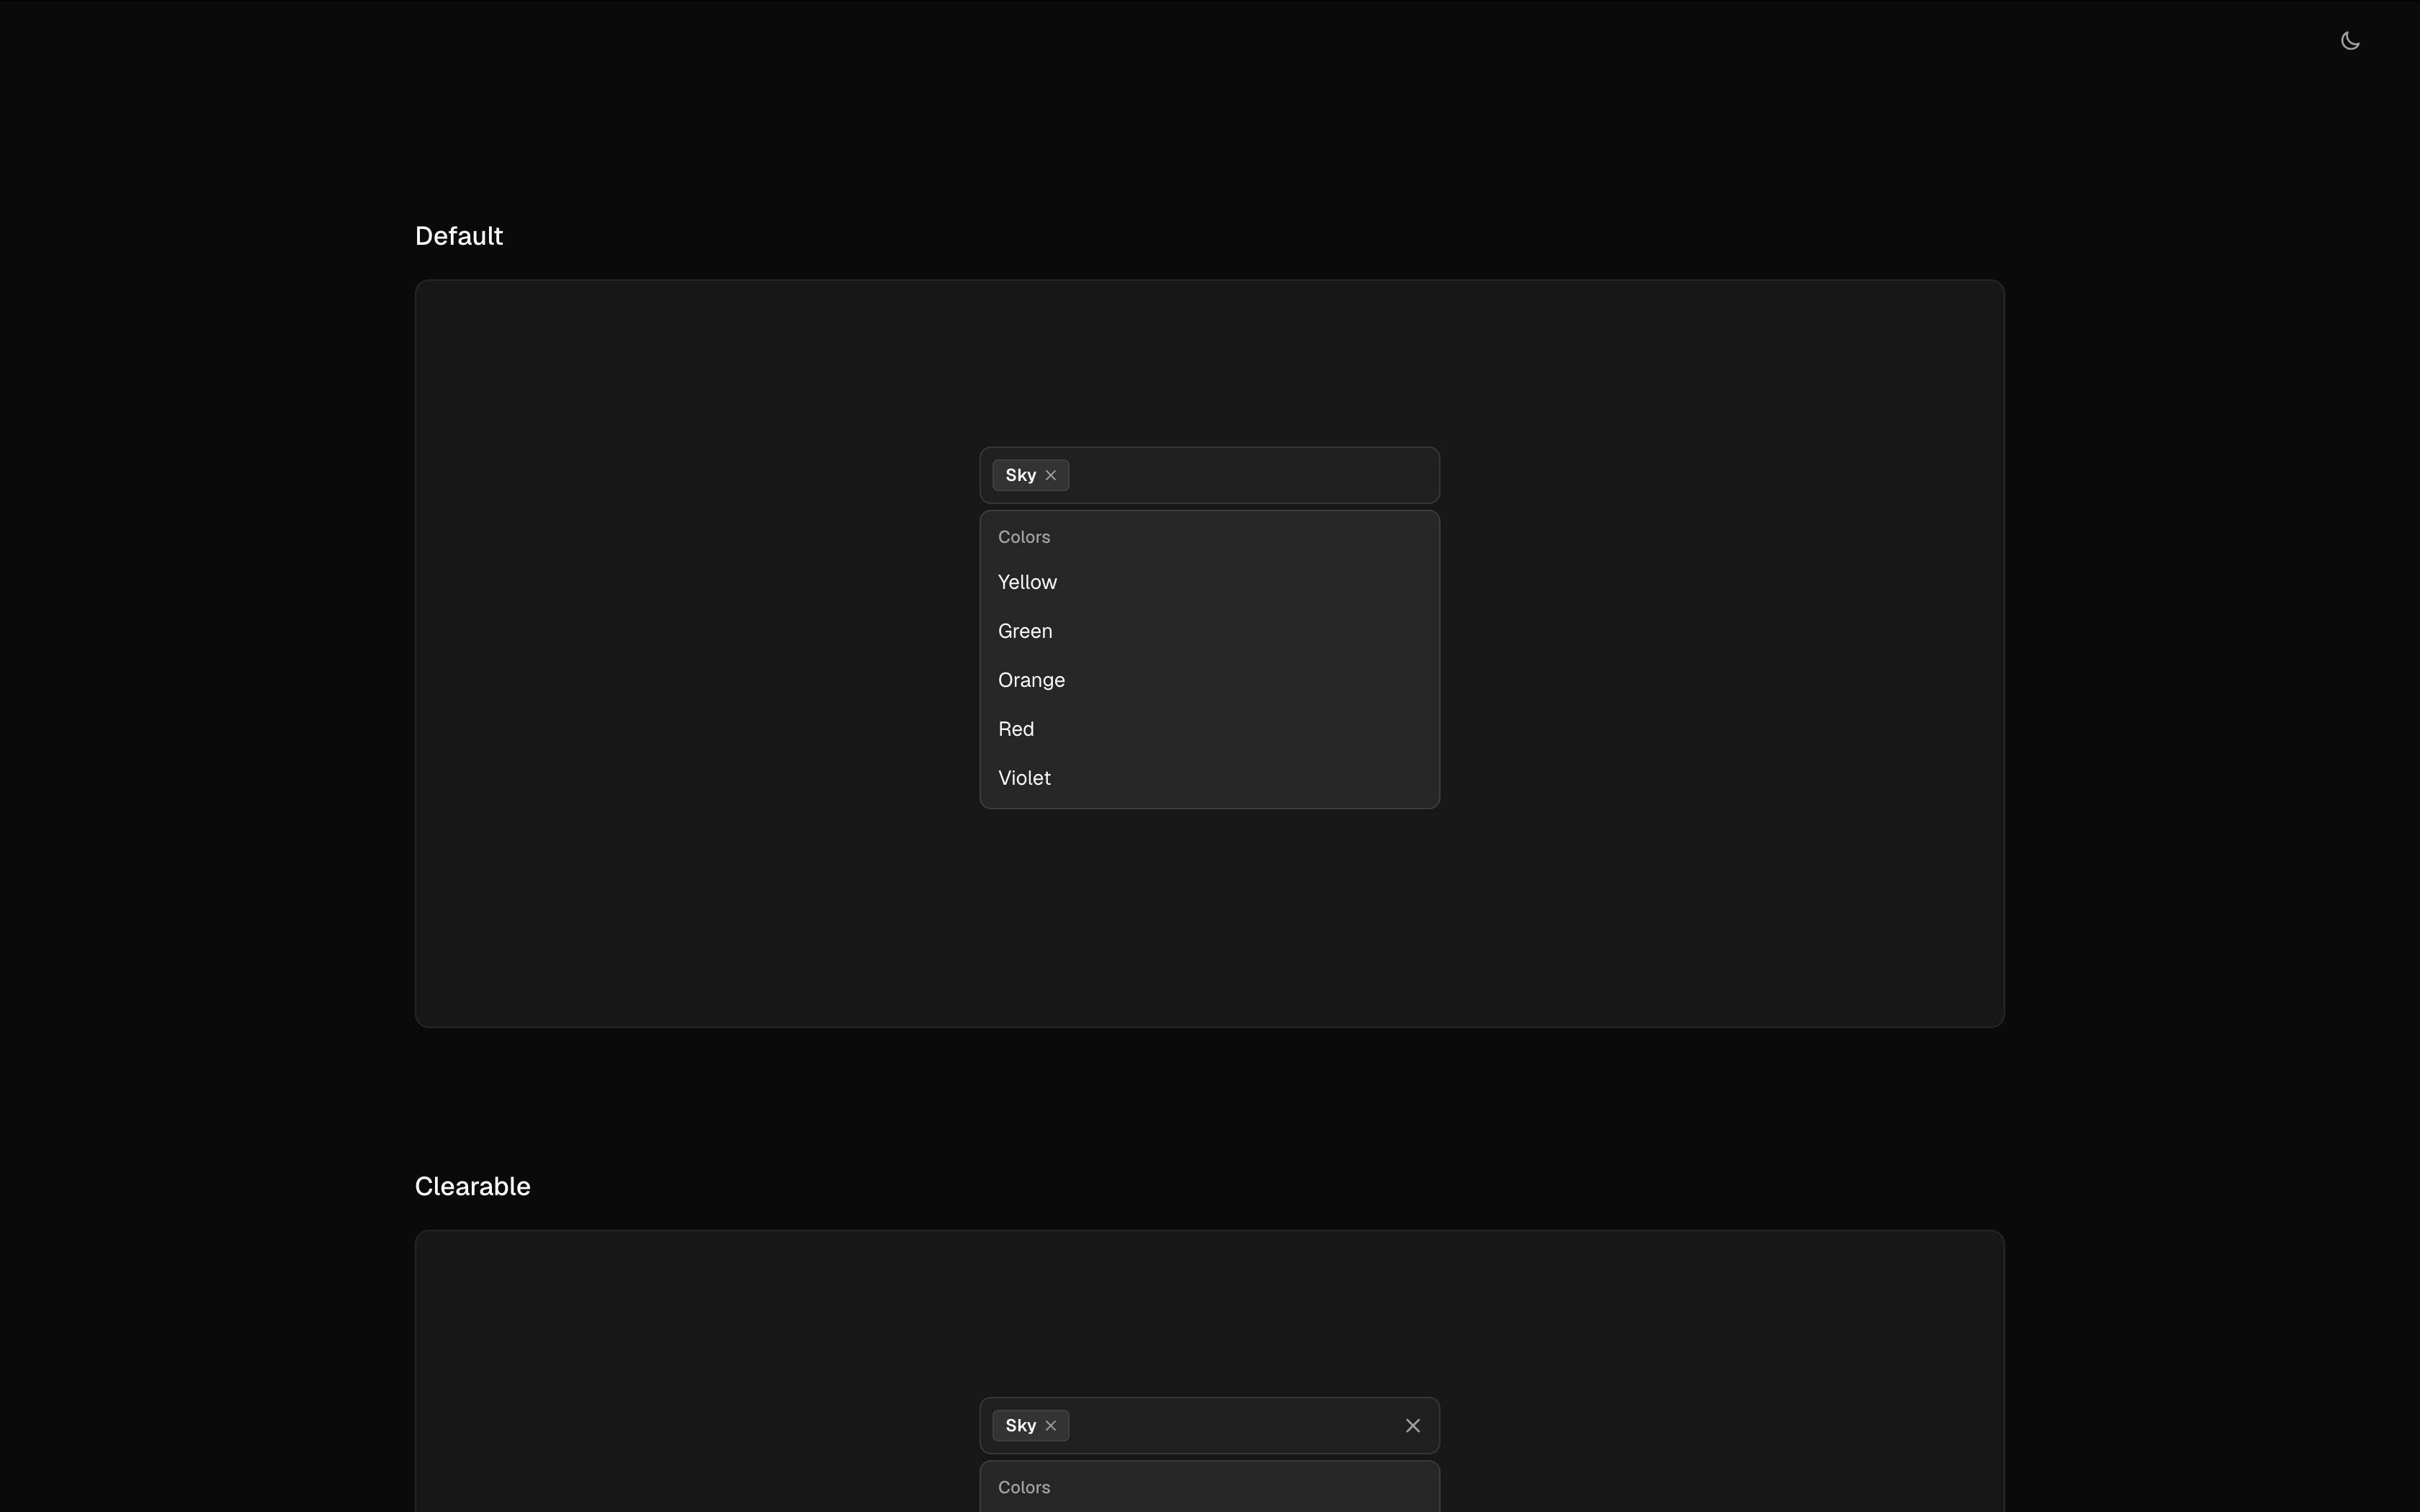Toggle the dark mode moon icon

pyautogui.click(x=2350, y=41)
